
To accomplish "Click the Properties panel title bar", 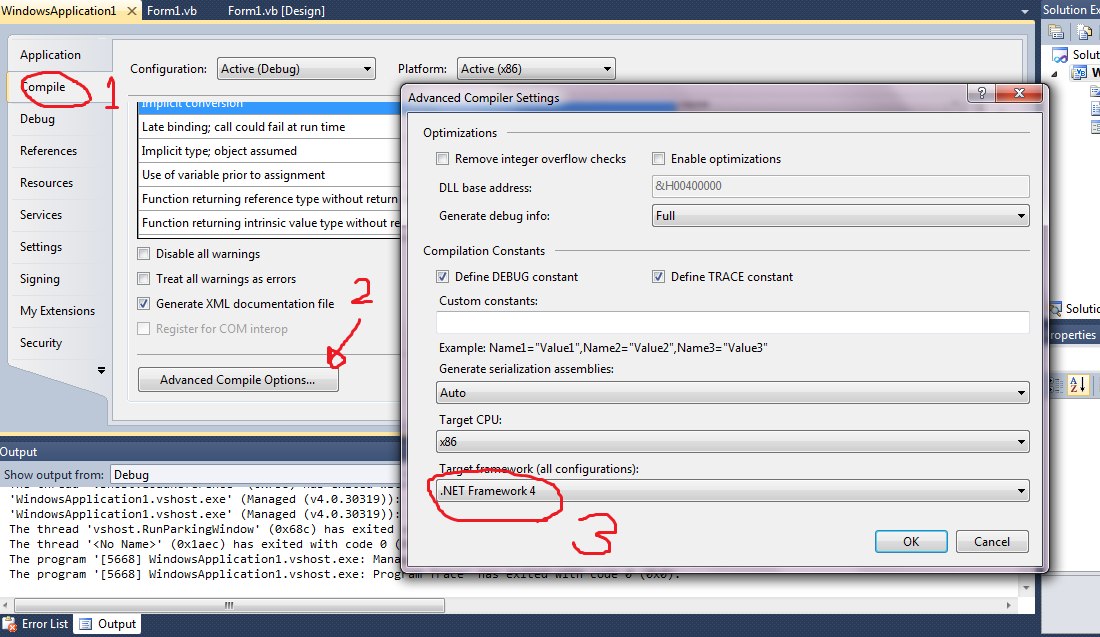I will click(1073, 335).
